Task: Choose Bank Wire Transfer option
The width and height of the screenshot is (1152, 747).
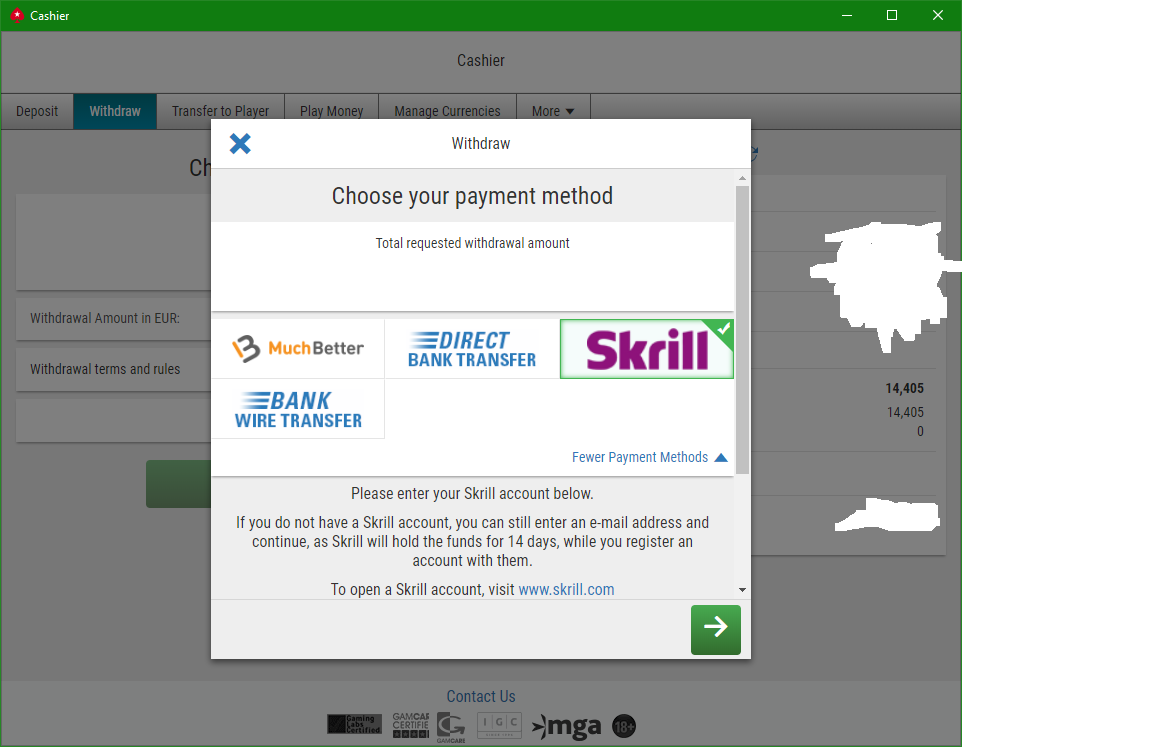Action: 298,409
